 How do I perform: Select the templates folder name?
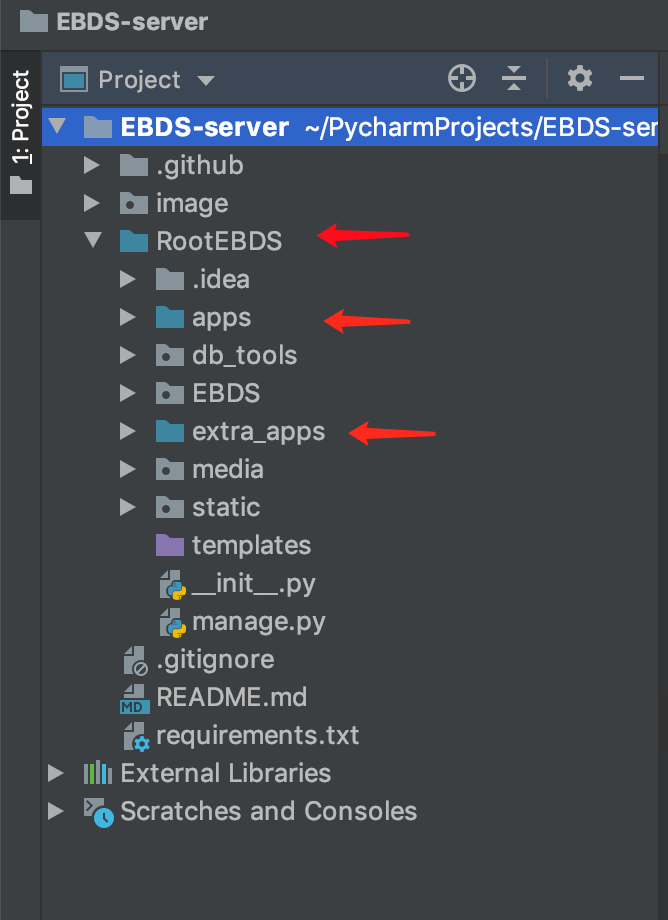pyautogui.click(x=252, y=546)
